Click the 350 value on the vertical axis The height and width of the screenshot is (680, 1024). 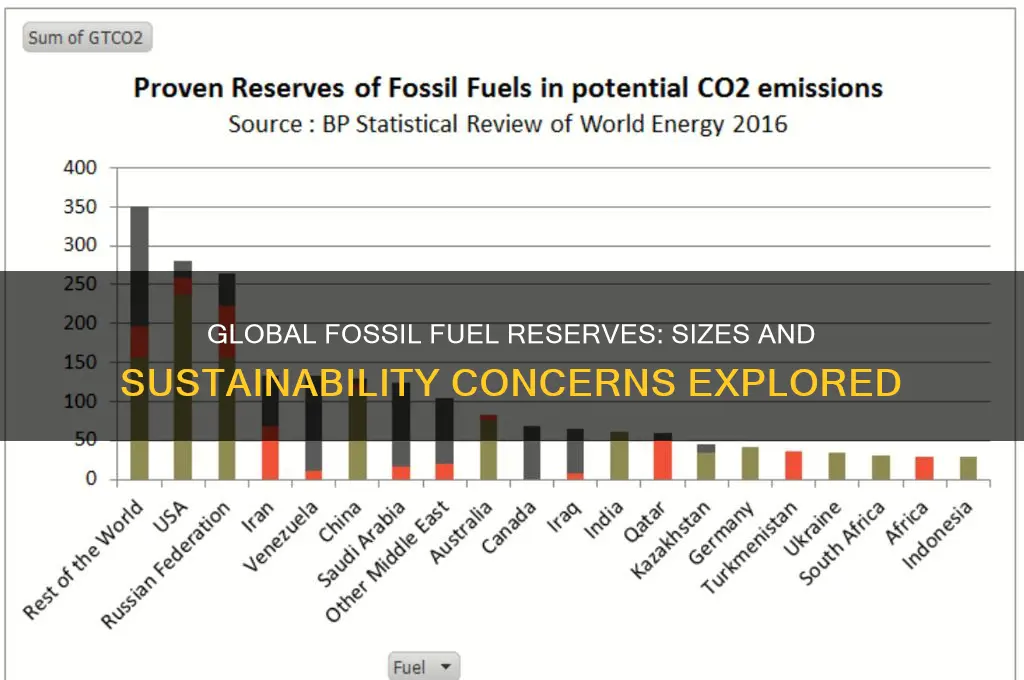(80, 206)
